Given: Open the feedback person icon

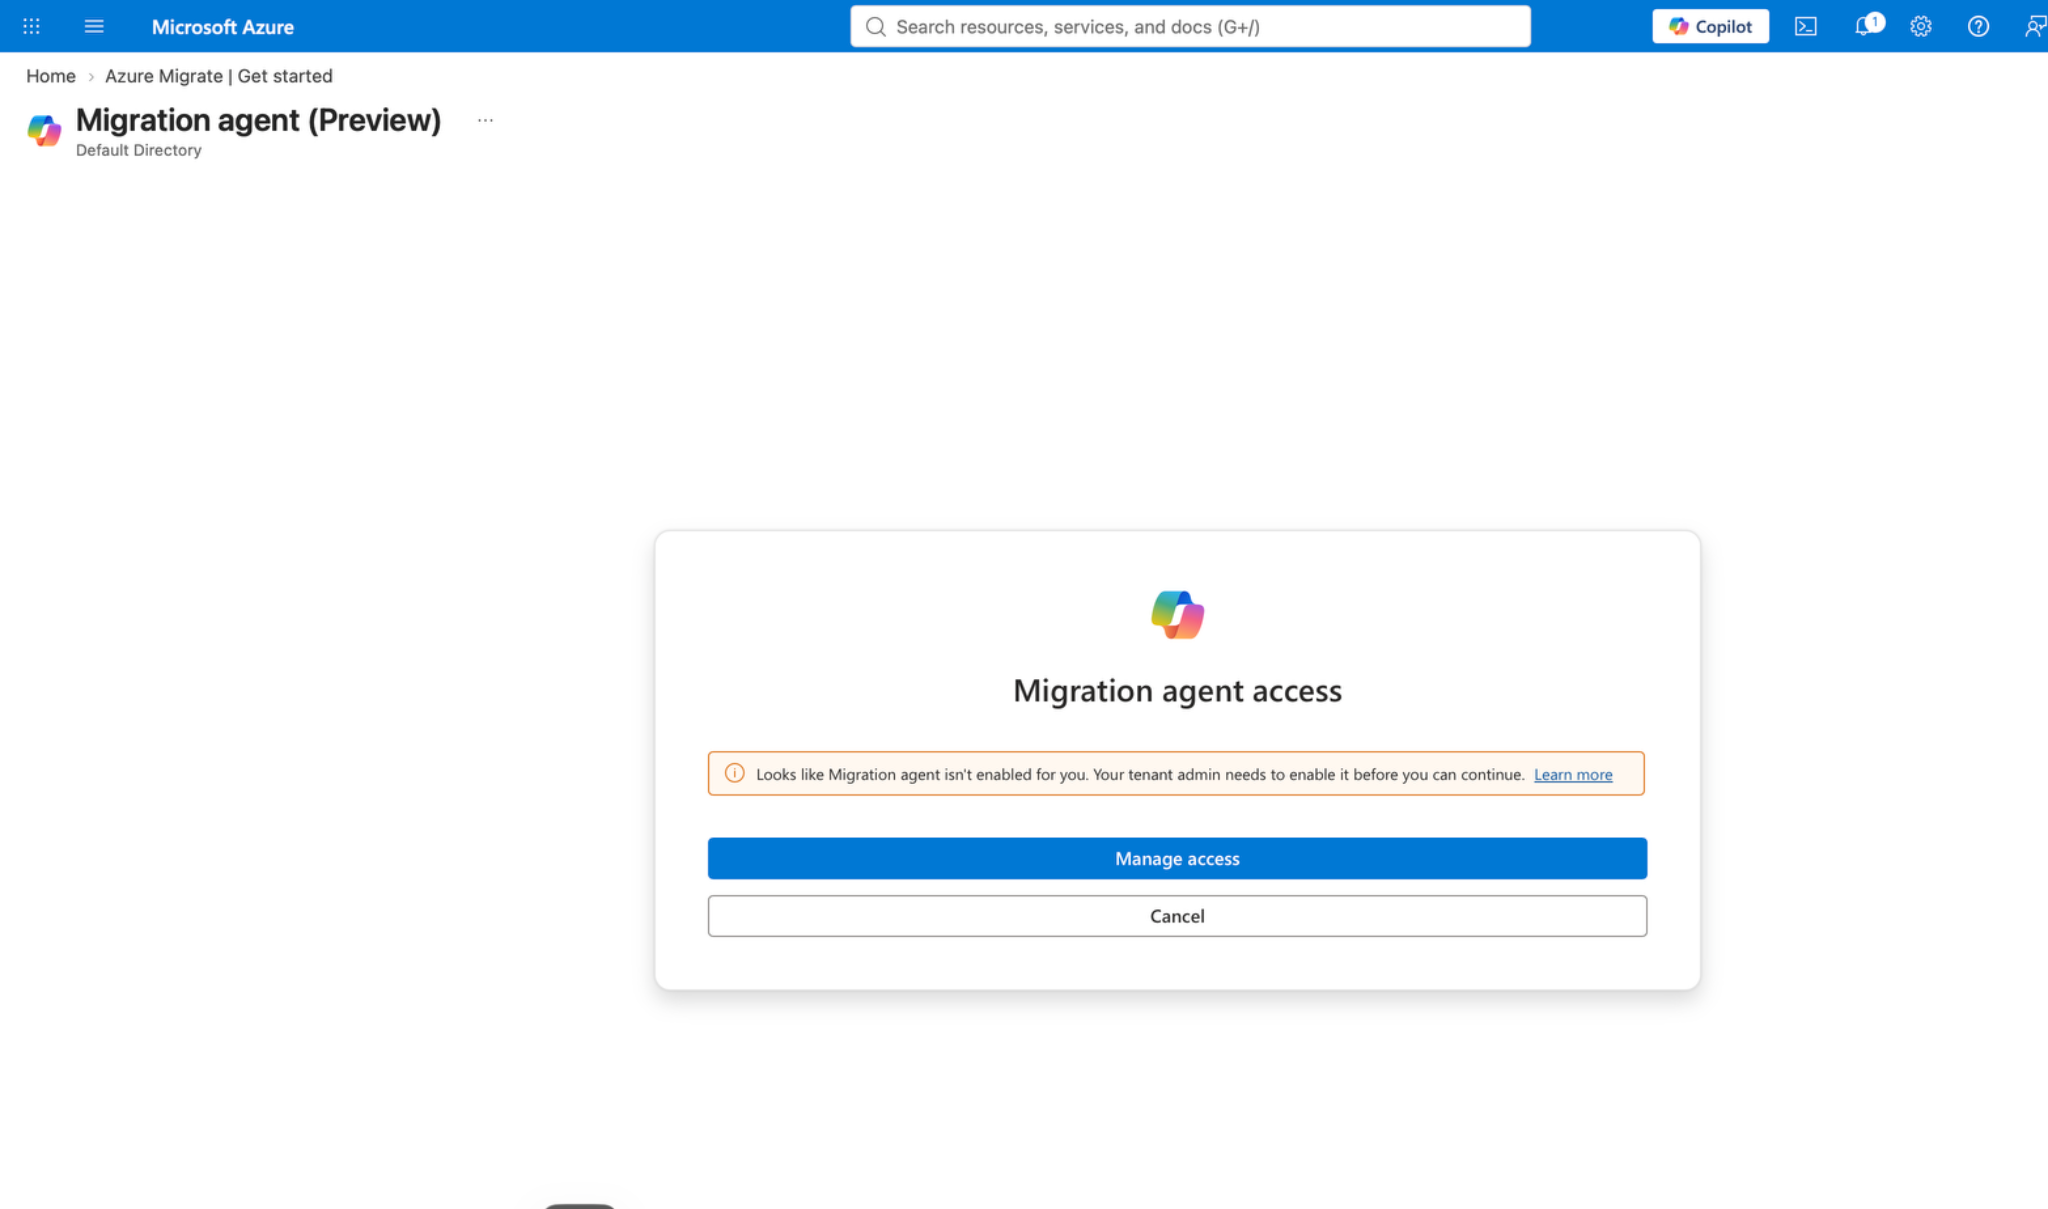Looking at the screenshot, I should [x=2035, y=27].
